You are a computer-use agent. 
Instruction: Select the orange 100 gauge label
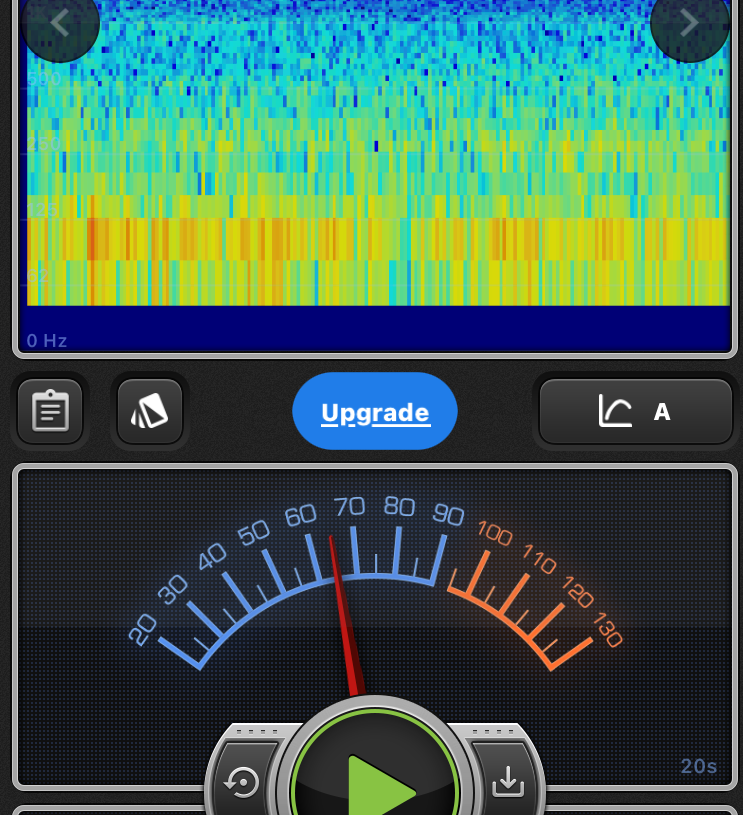click(x=494, y=533)
